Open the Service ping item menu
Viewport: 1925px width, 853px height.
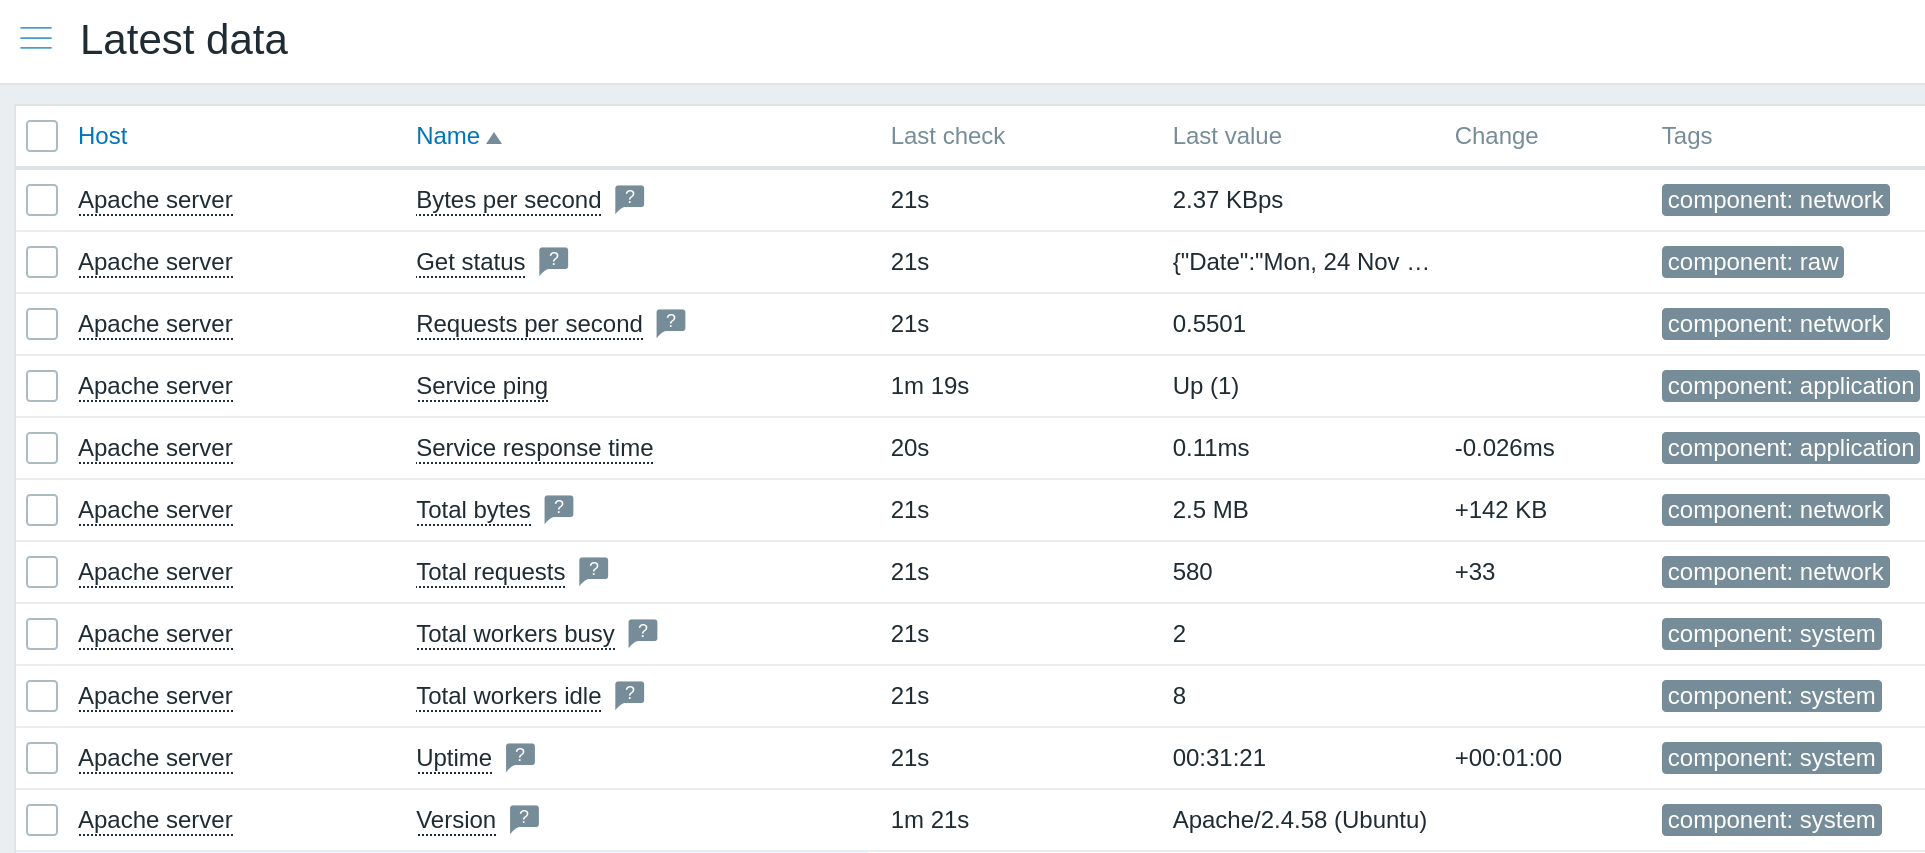pyautogui.click(x=481, y=386)
